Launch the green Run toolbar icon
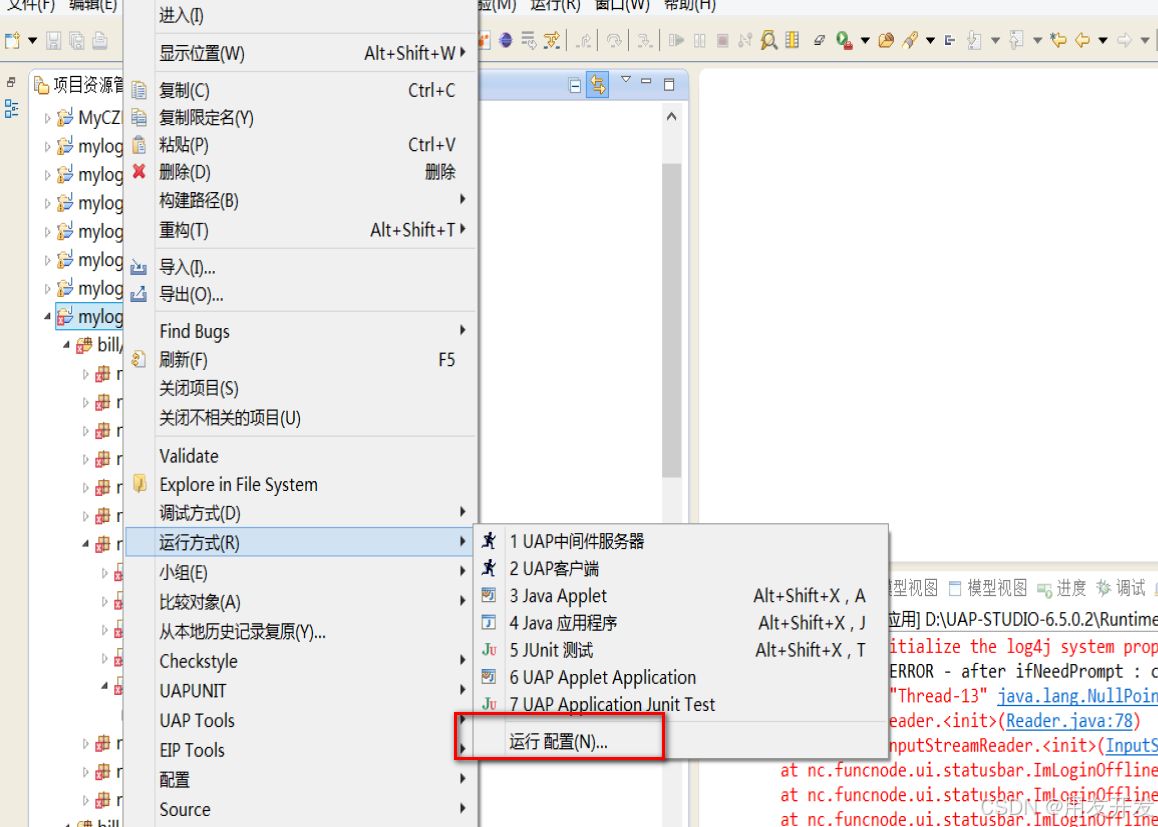1158x827 pixels. 841,40
